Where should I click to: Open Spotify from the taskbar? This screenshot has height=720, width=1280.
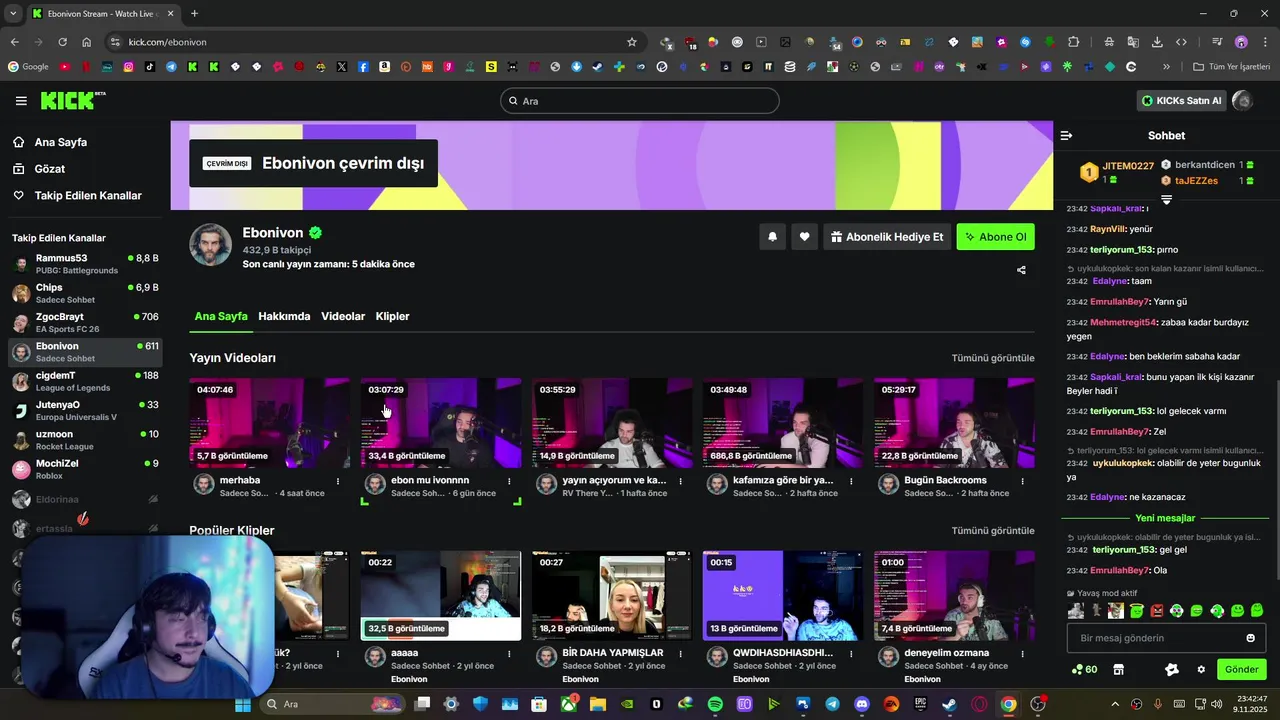click(715, 704)
